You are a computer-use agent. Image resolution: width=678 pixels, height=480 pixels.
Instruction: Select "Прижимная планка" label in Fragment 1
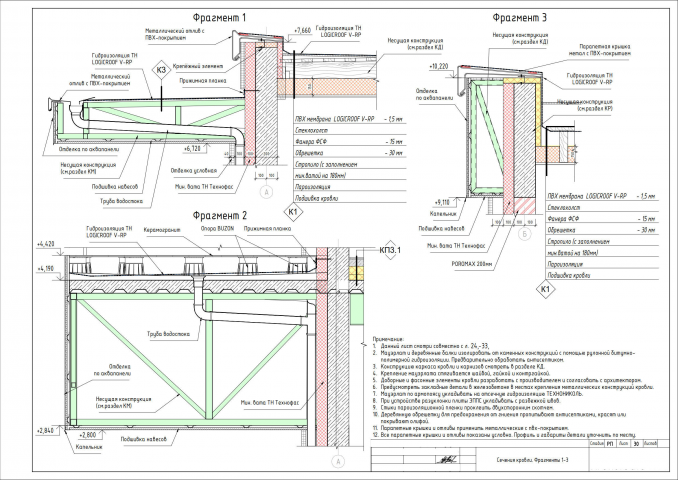[x=203, y=81]
